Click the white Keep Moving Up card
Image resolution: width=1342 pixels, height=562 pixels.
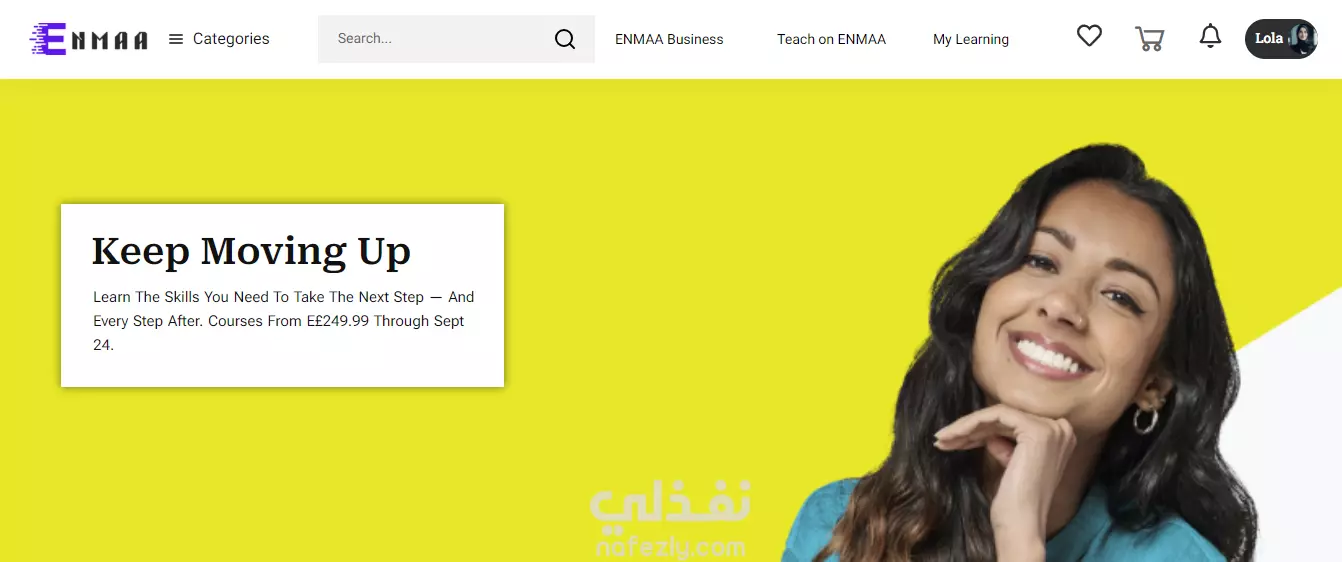[282, 295]
